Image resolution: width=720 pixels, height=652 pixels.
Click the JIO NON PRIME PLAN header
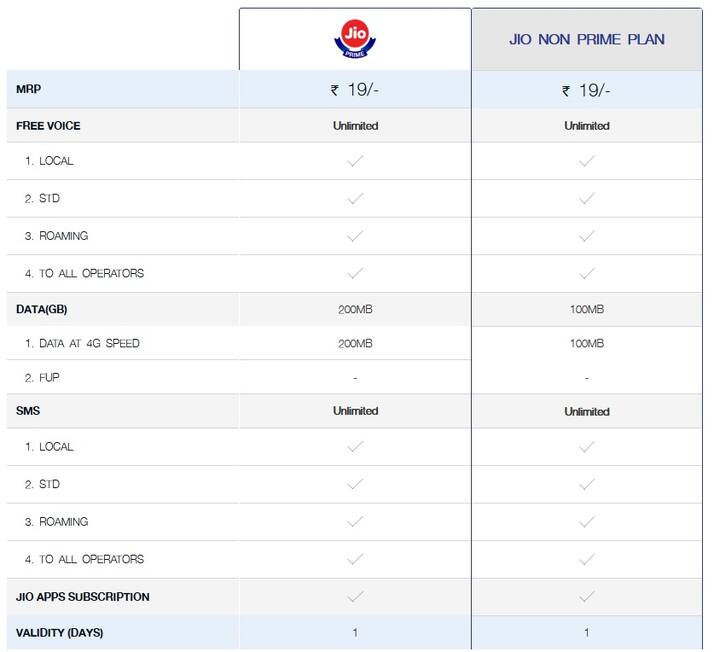587,39
